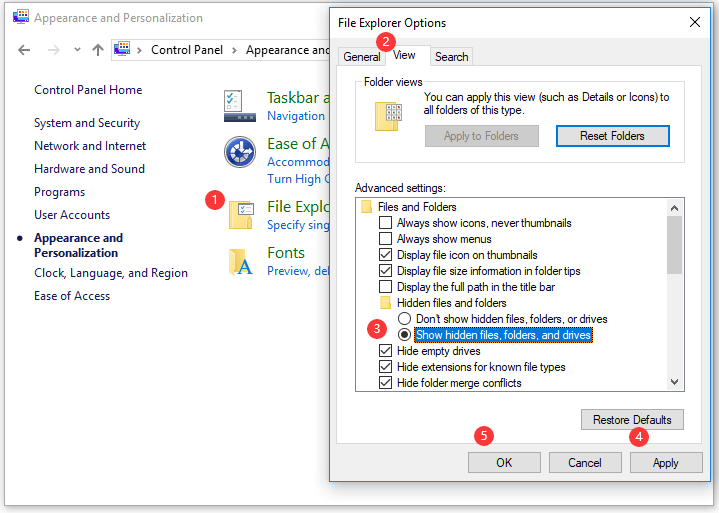719x513 pixels.
Task: Click the Navigation properties link
Action: [296, 116]
